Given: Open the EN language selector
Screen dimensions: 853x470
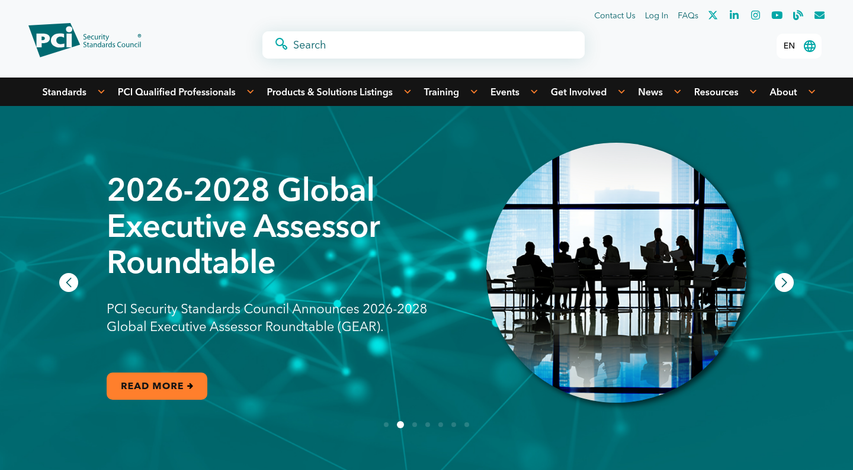Looking at the screenshot, I should point(799,46).
